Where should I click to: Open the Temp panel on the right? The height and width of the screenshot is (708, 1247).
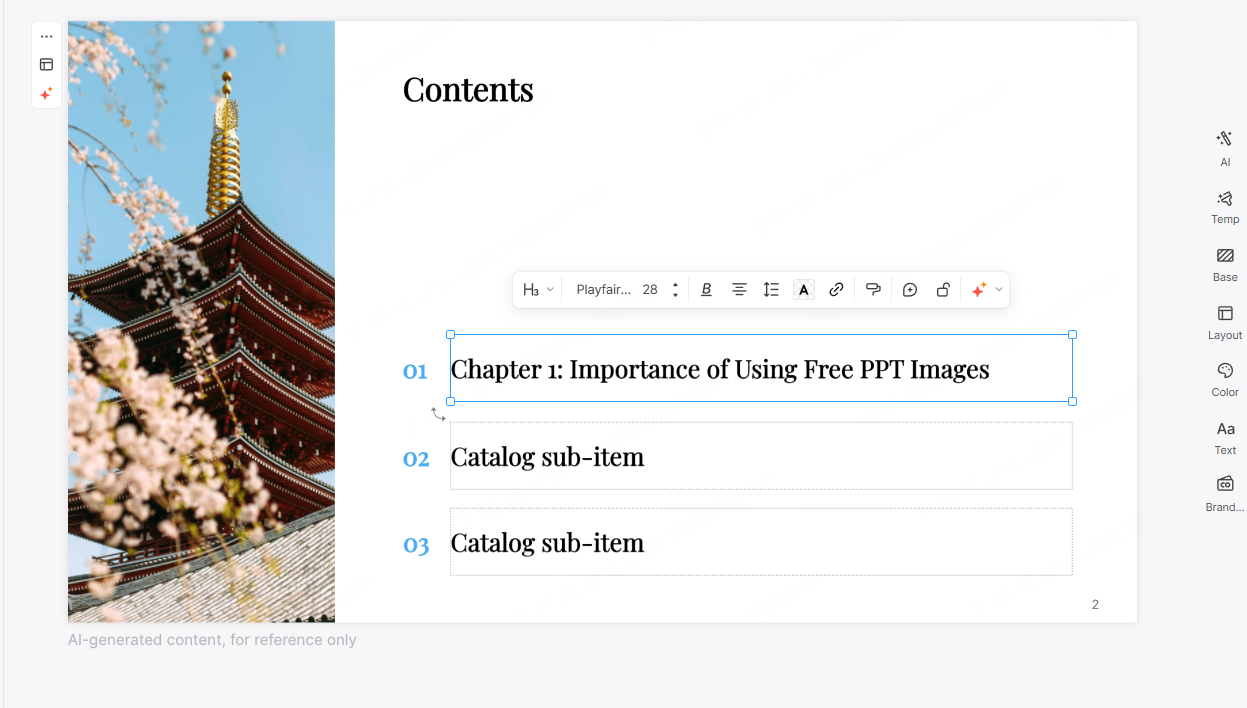point(1224,205)
